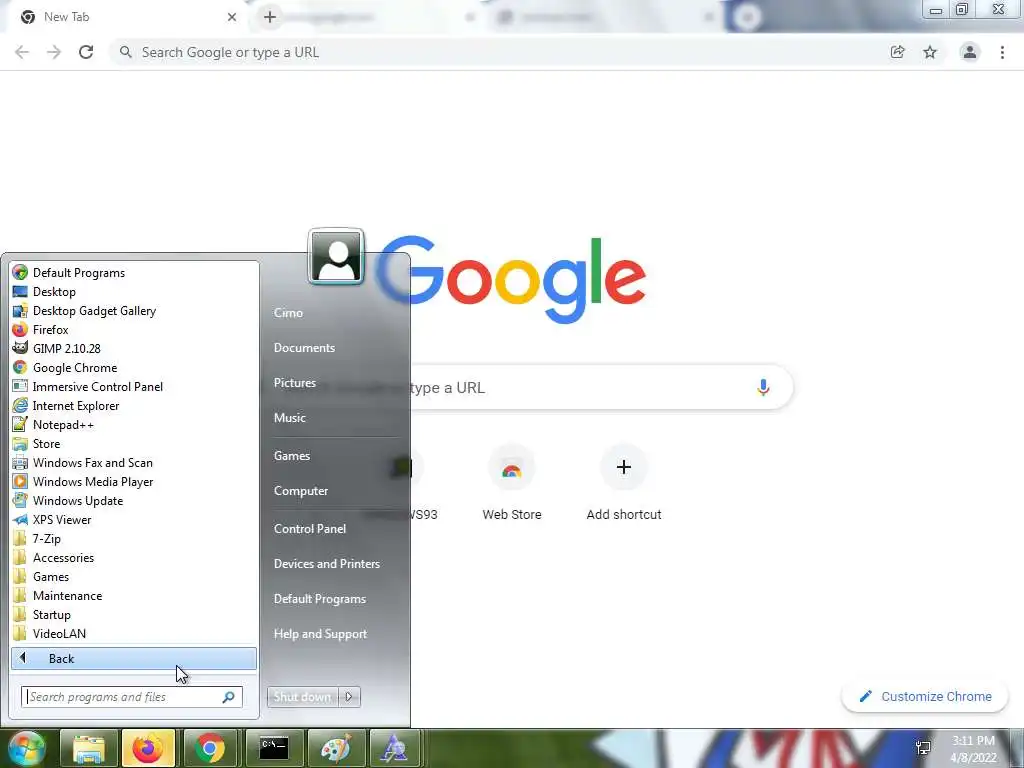Go forward using Chrome's forward arrow
Screen dimensions: 1024x768
[x=54, y=52]
